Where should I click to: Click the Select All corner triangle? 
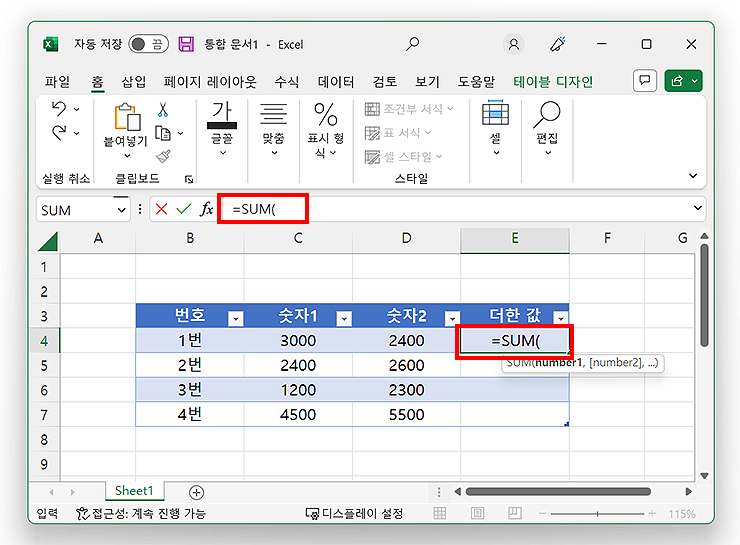click(x=48, y=241)
